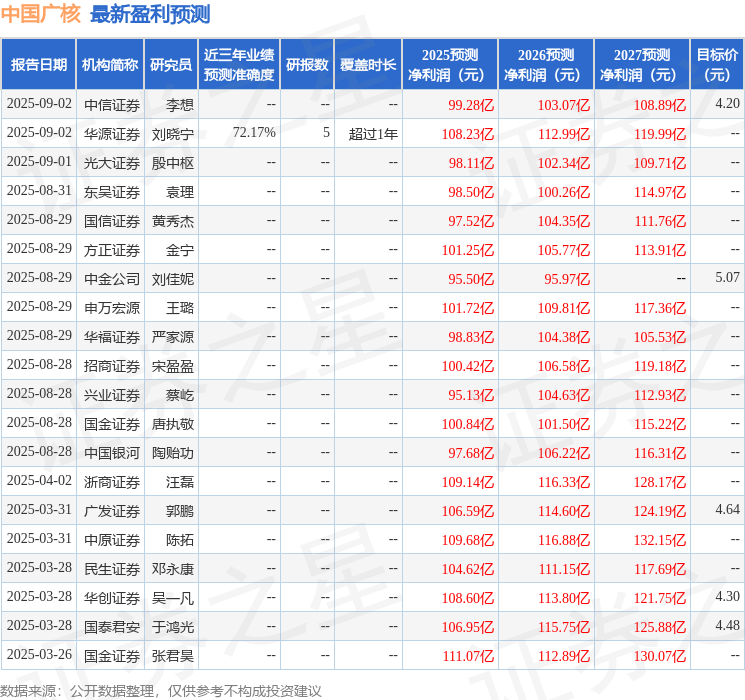Click researcher 邓永康 cell
Viewport: 745px width, 700px height.
(x=173, y=568)
